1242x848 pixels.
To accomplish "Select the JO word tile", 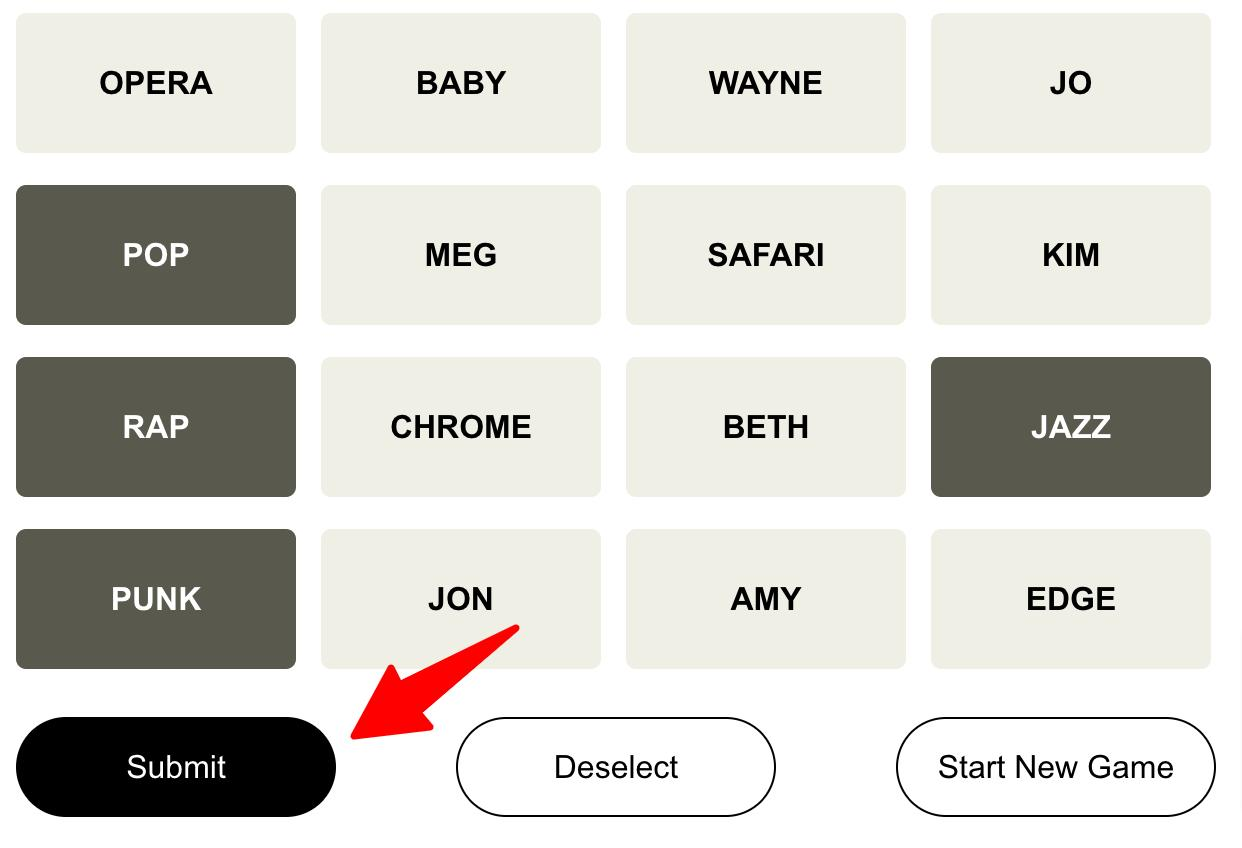I will tap(1071, 83).
